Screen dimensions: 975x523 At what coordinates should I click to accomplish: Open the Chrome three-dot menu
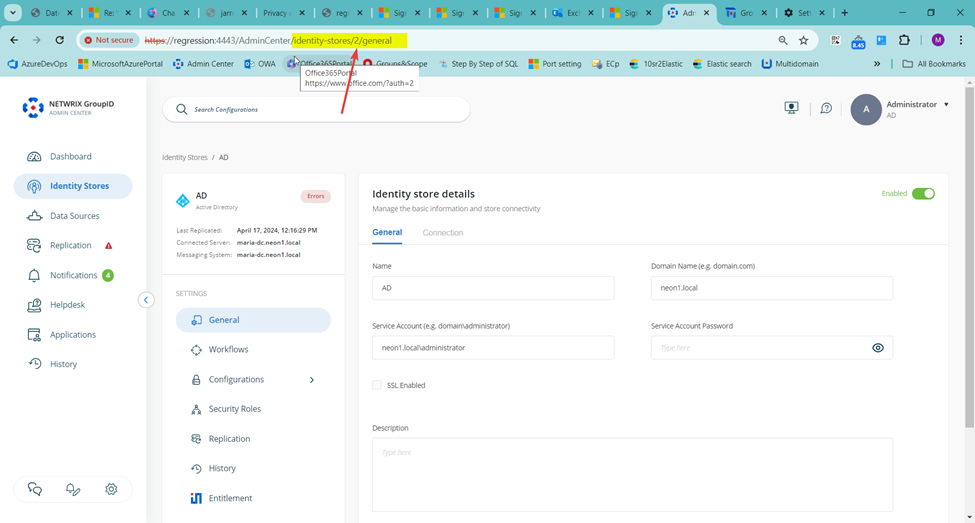pyautogui.click(x=961, y=40)
